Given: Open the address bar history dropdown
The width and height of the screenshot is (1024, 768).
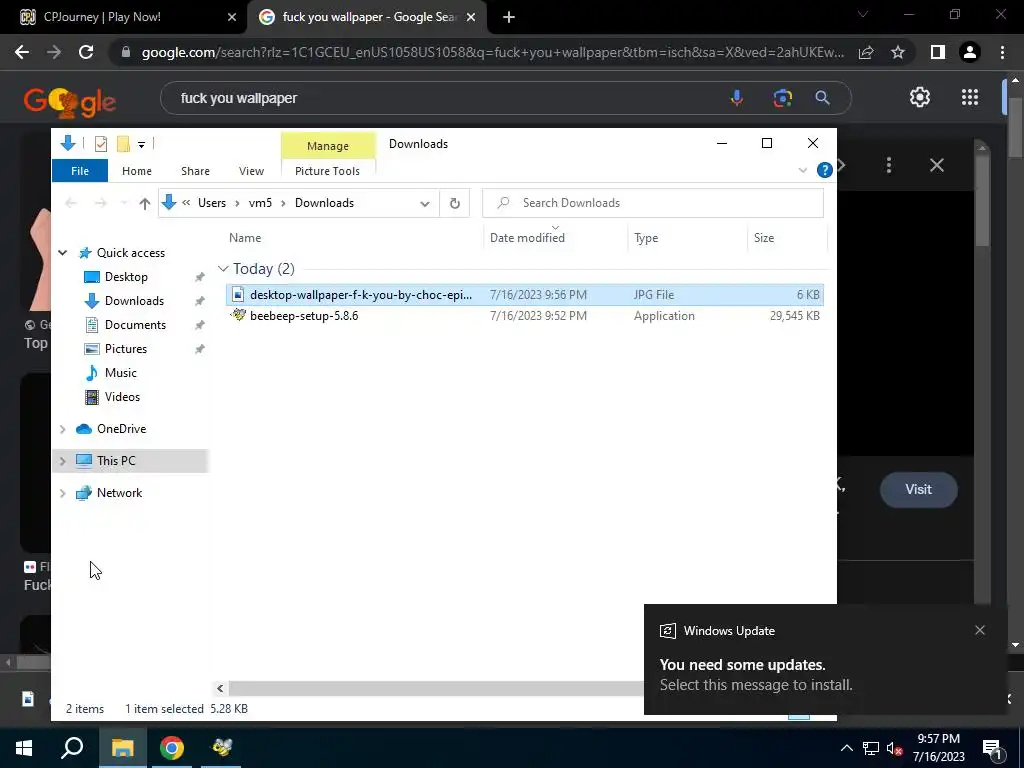Looking at the screenshot, I should (x=424, y=203).
